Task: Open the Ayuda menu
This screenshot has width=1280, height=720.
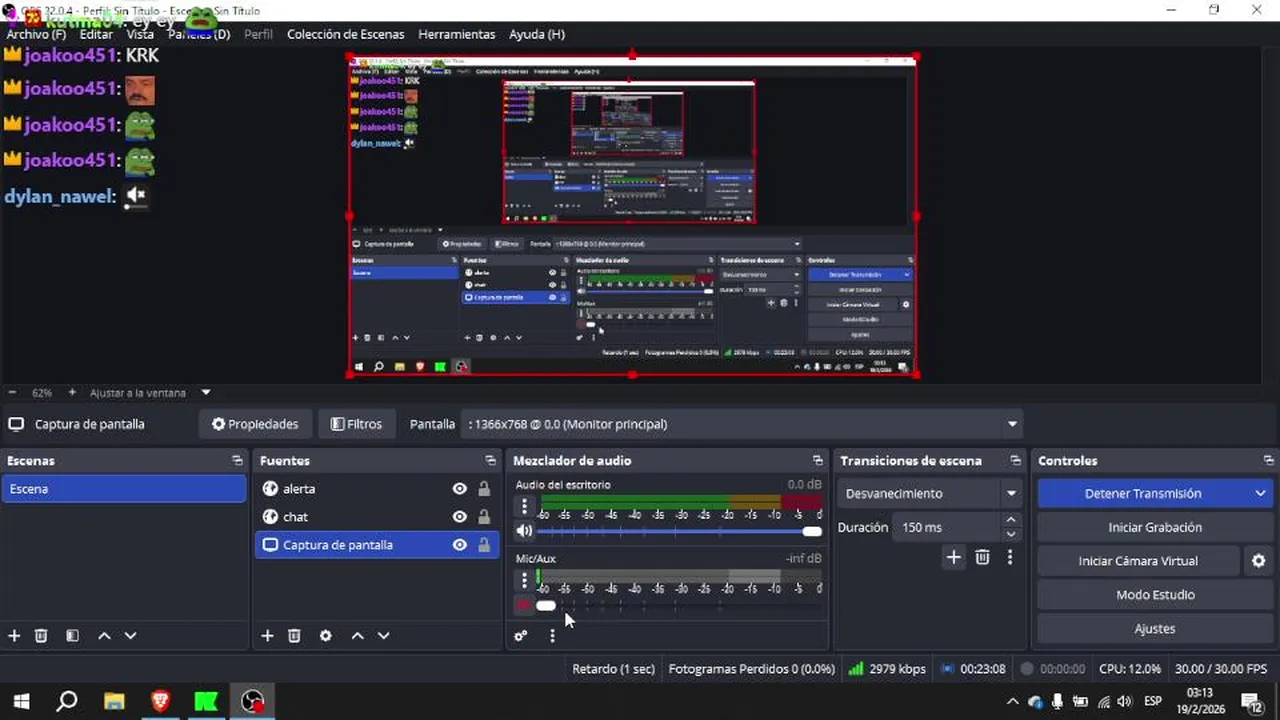Action: click(x=537, y=34)
